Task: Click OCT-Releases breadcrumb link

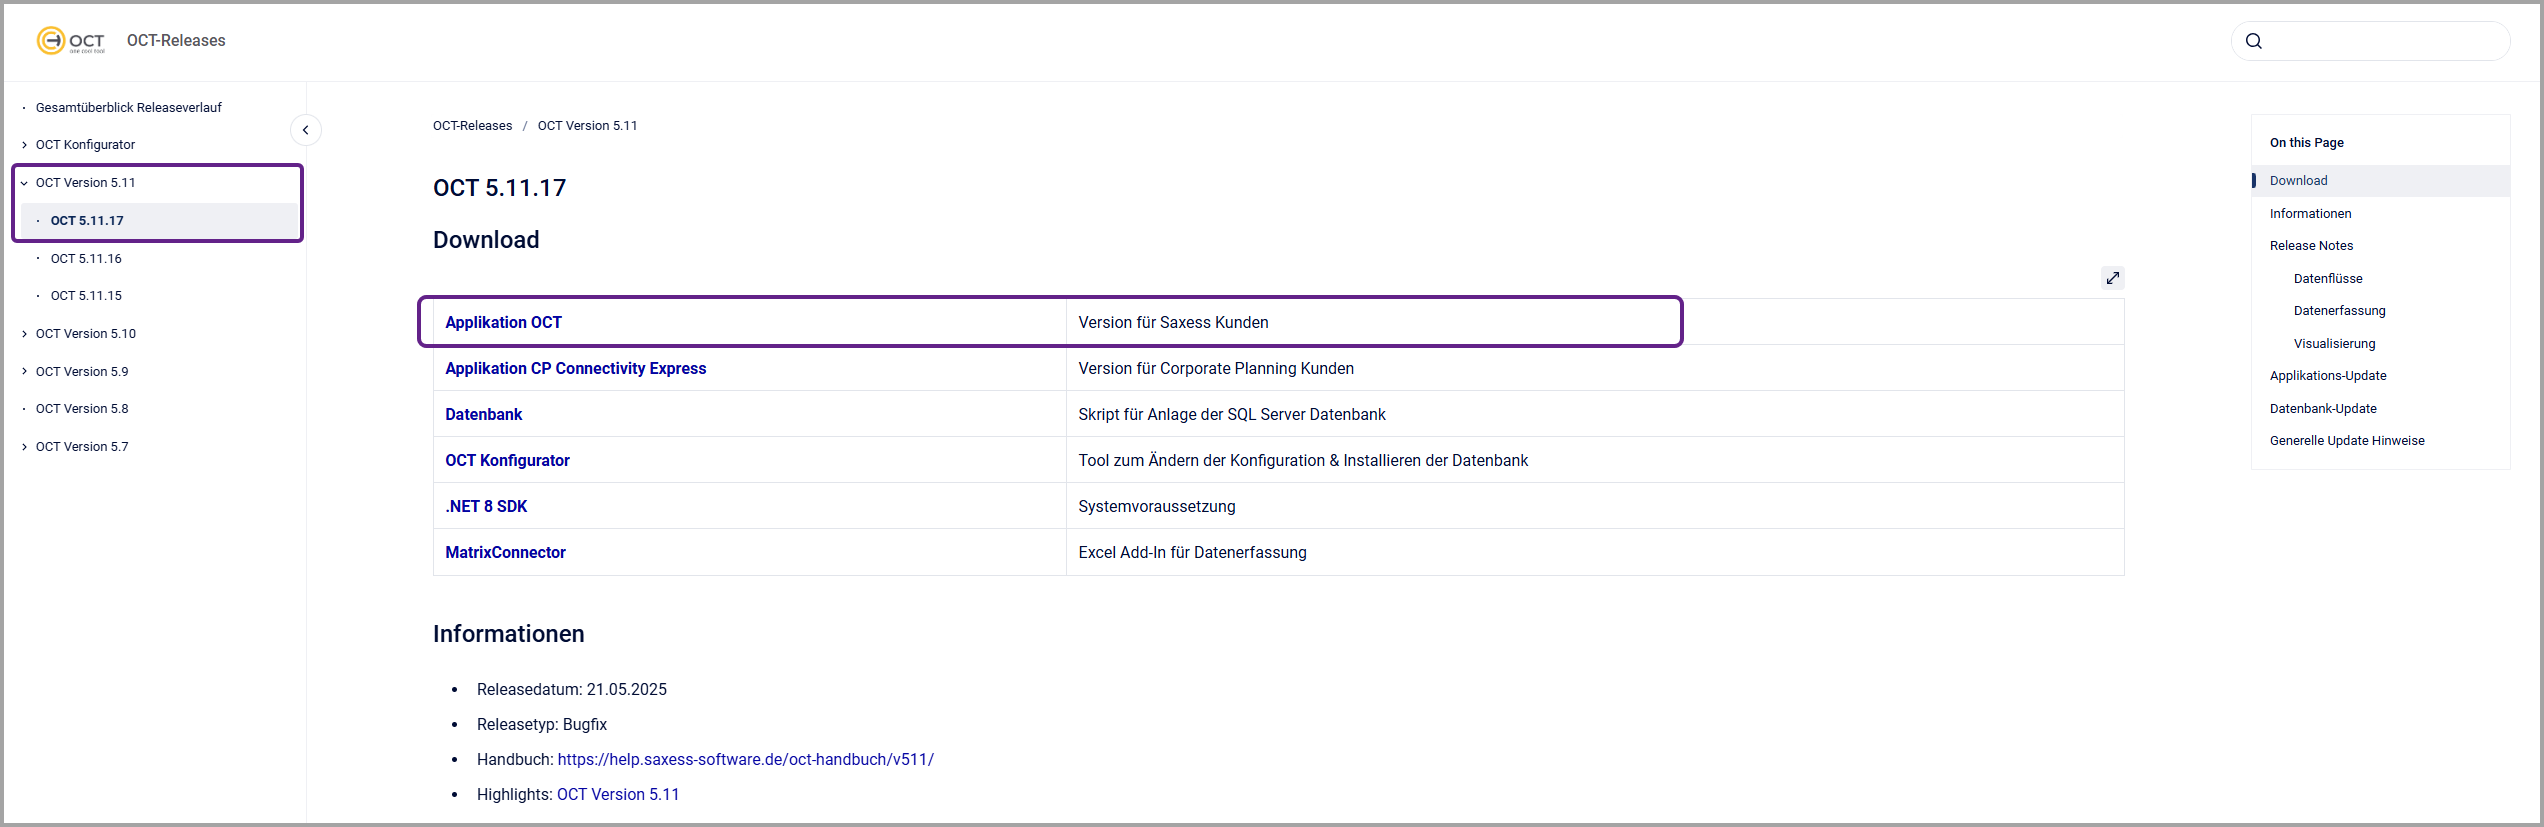Action: tap(472, 126)
